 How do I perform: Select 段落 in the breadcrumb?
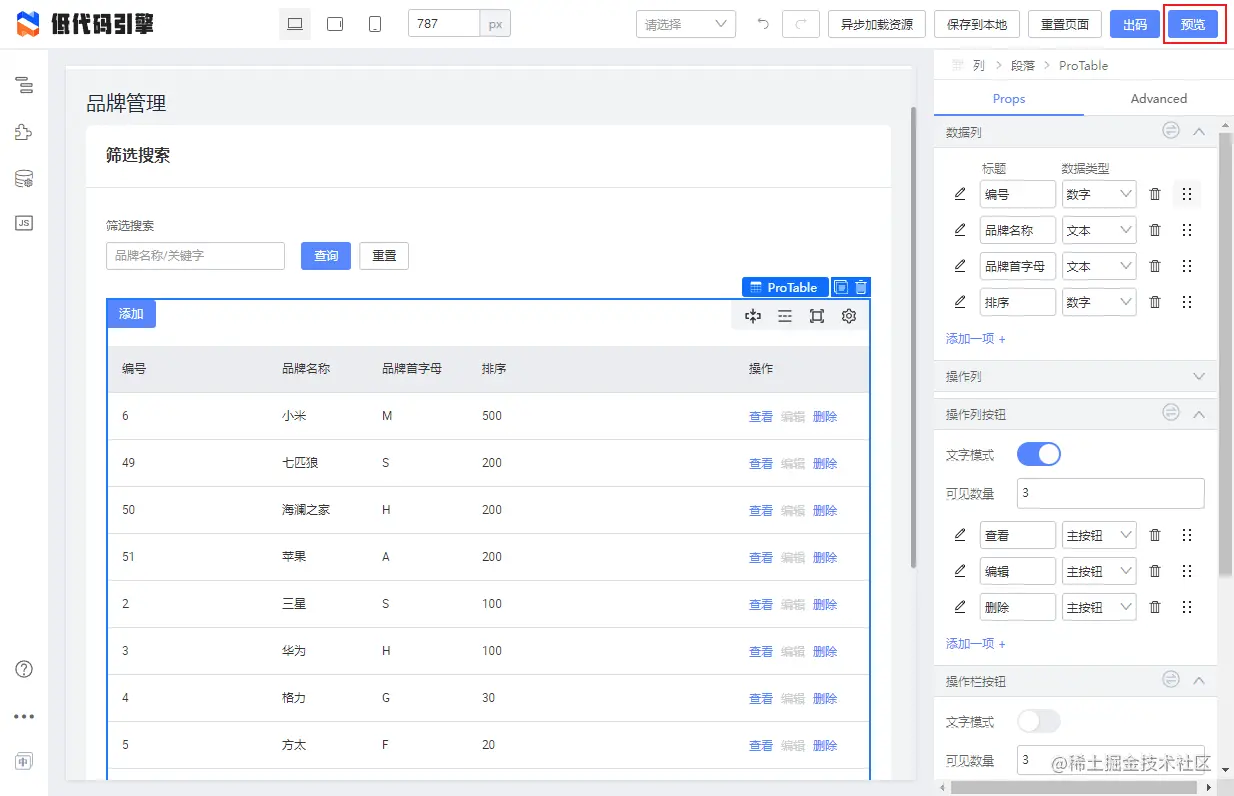point(1022,65)
